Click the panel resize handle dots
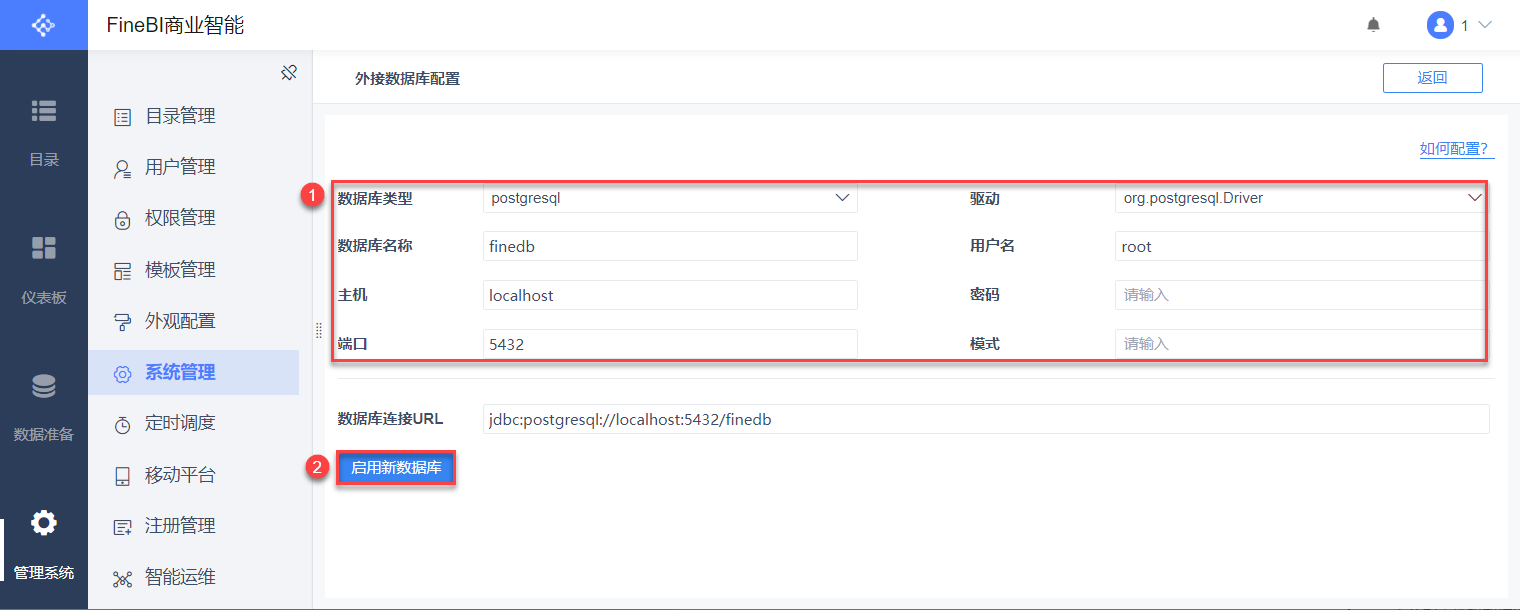1520x610 pixels. 319,331
